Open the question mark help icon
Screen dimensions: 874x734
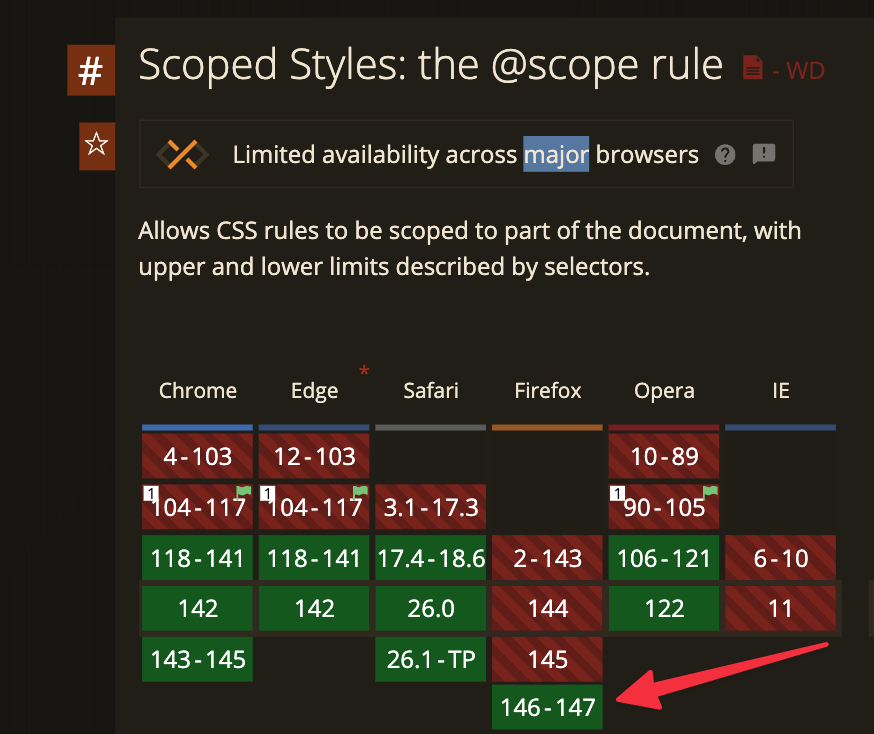click(x=725, y=154)
